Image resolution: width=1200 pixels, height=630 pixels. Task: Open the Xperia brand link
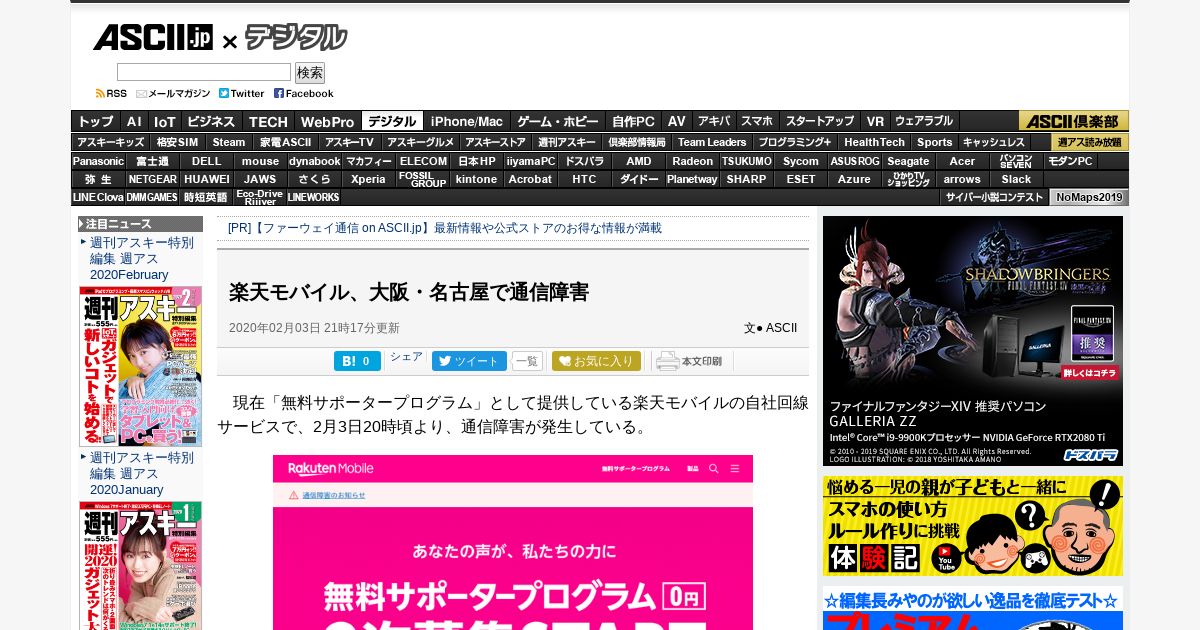tap(368, 179)
